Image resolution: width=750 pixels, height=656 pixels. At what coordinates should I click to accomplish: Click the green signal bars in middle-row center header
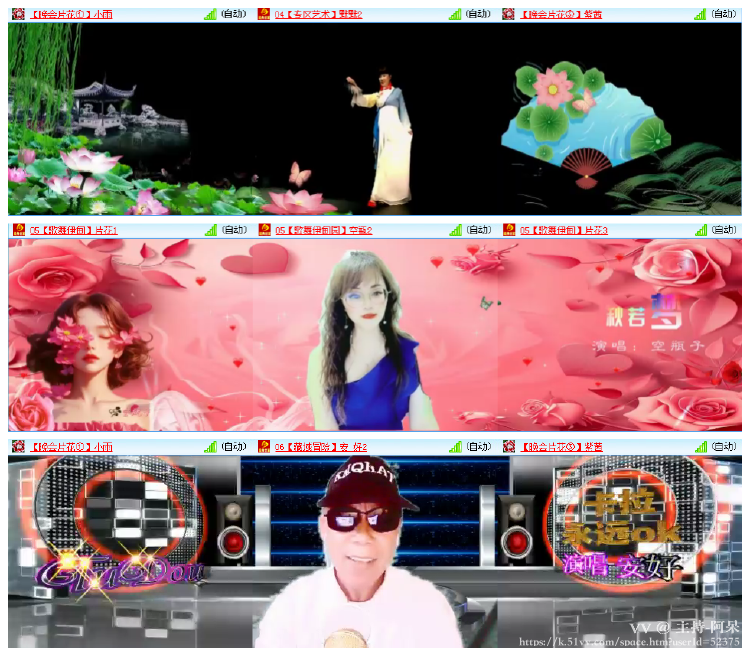tap(456, 230)
